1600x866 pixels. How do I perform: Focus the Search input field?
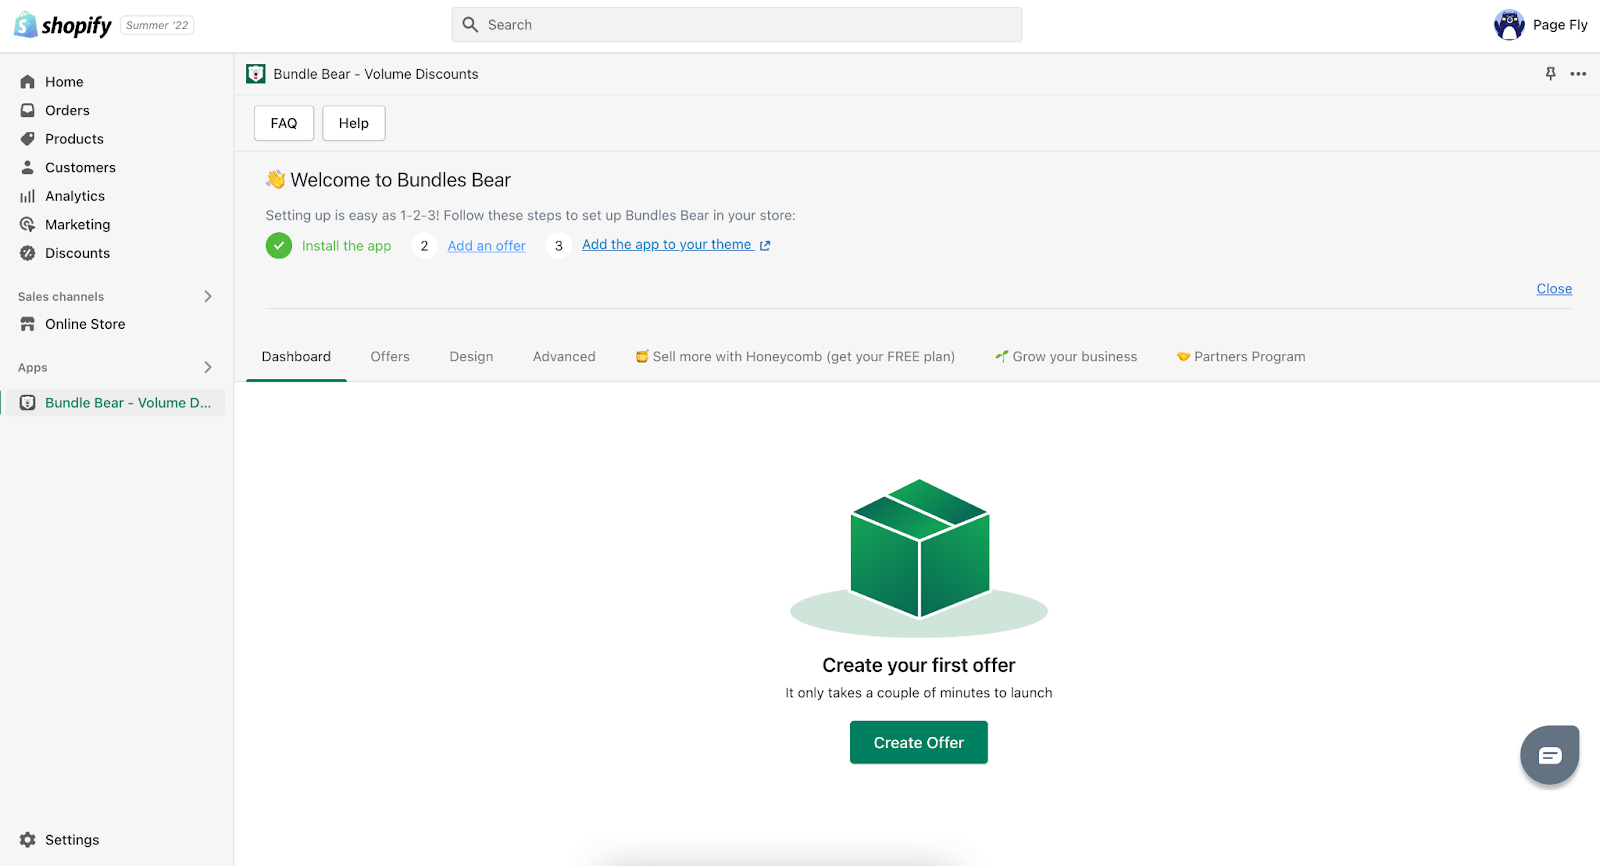tap(737, 25)
